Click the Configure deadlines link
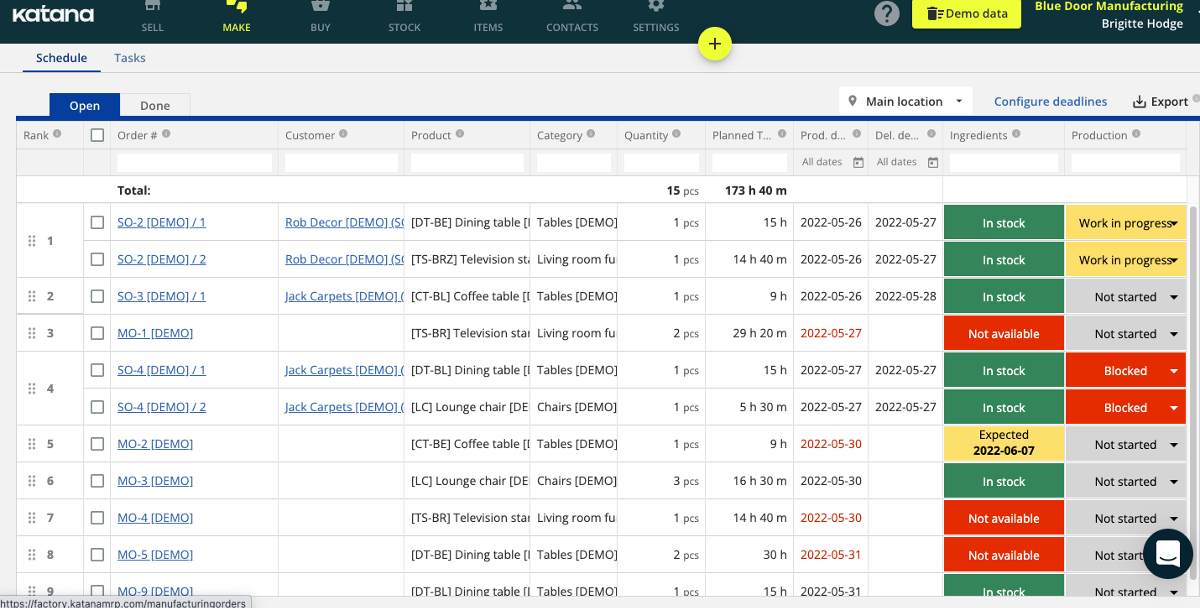Viewport: 1200px width, 608px height. coord(1050,101)
